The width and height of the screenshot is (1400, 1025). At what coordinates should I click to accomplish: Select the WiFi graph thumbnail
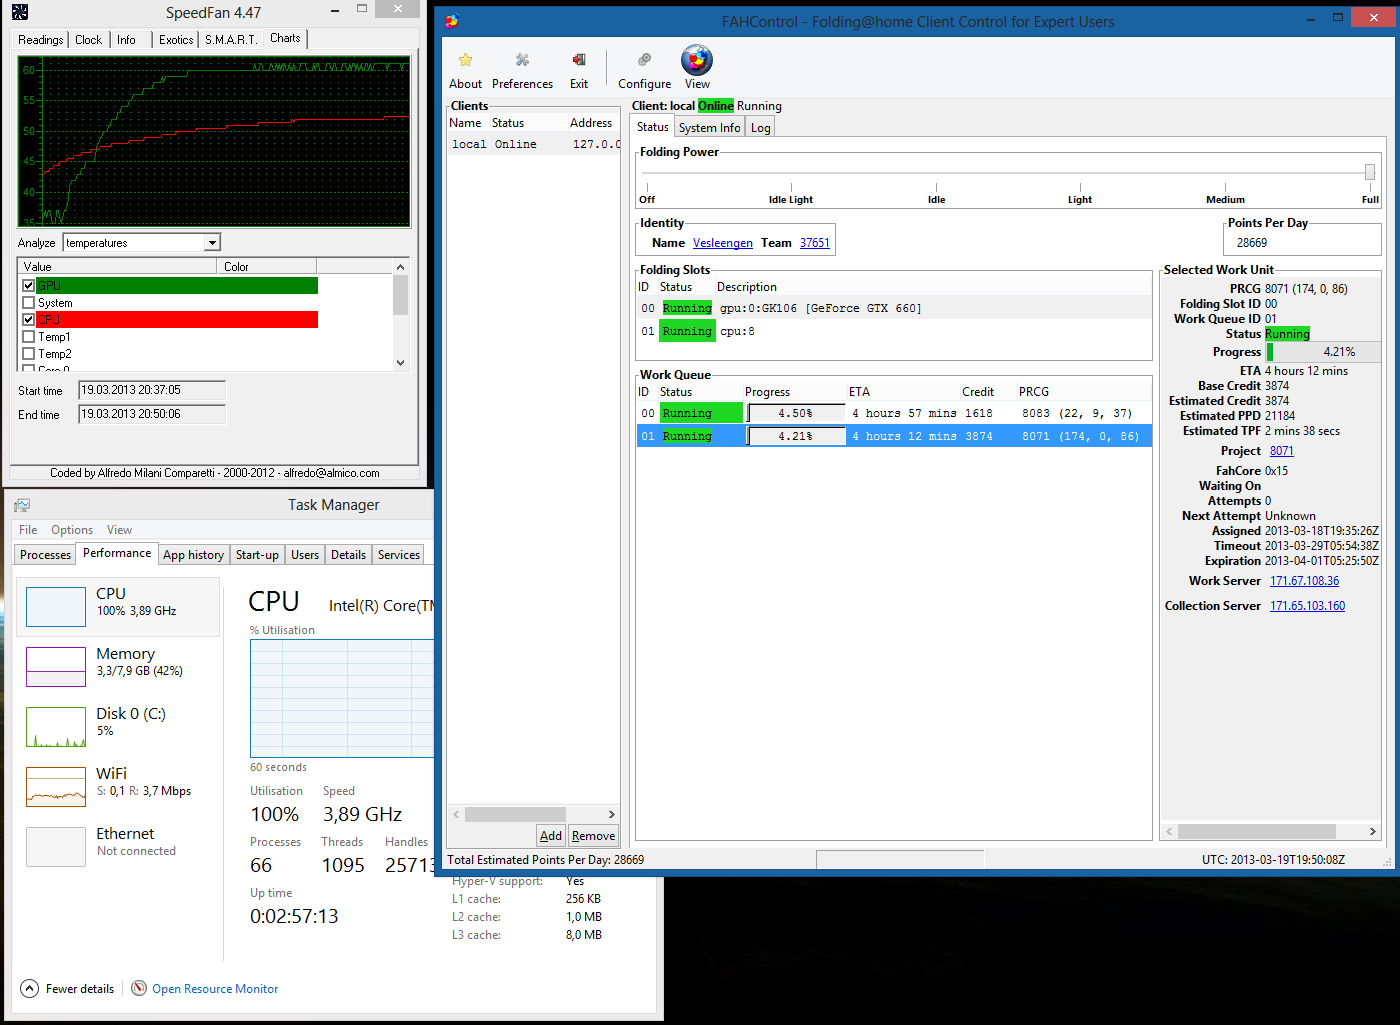point(56,787)
